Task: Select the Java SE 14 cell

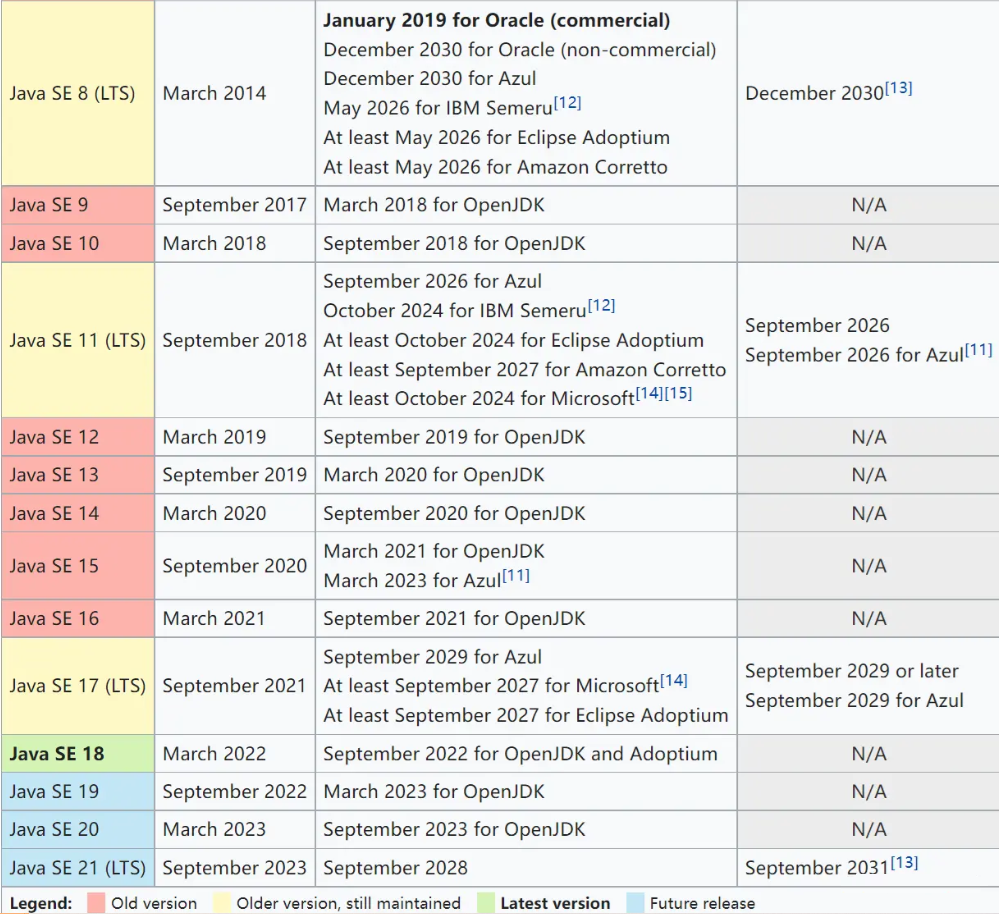Action: coord(78,513)
